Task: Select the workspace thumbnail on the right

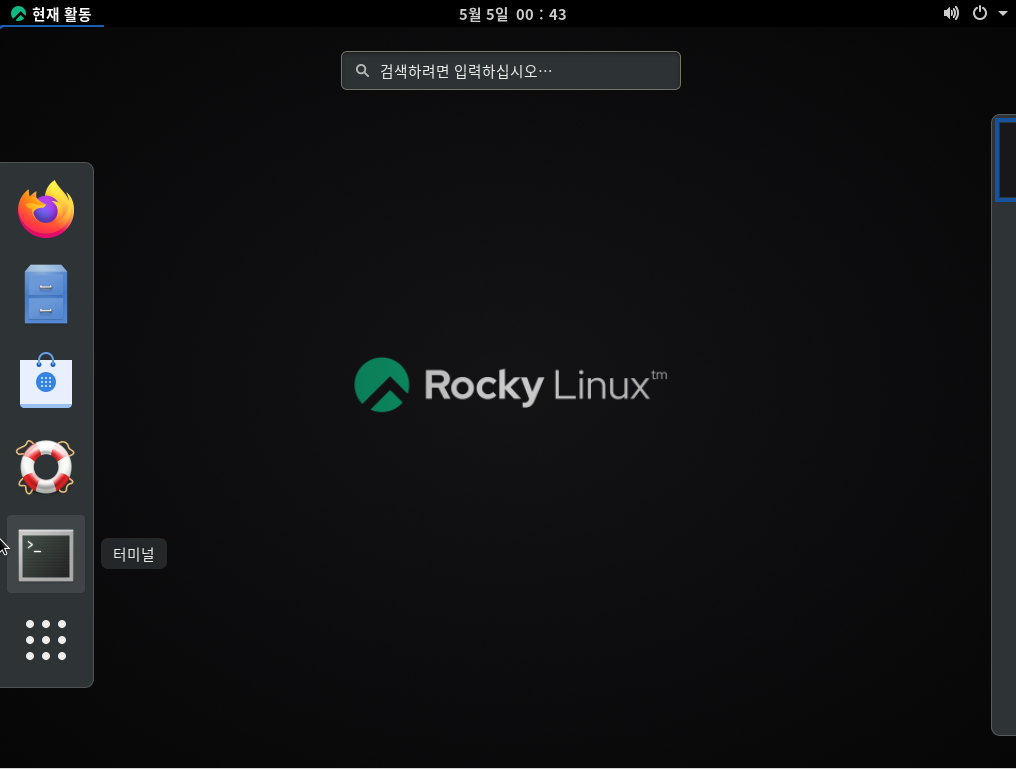Action: pyautogui.click(x=1006, y=159)
